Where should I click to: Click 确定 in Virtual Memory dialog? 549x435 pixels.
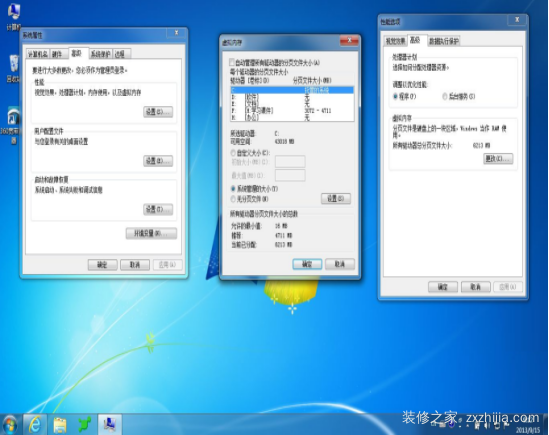(x=307, y=264)
